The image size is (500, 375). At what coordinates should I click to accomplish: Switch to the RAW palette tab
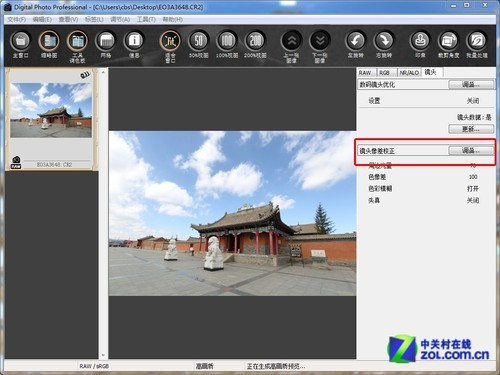point(365,73)
